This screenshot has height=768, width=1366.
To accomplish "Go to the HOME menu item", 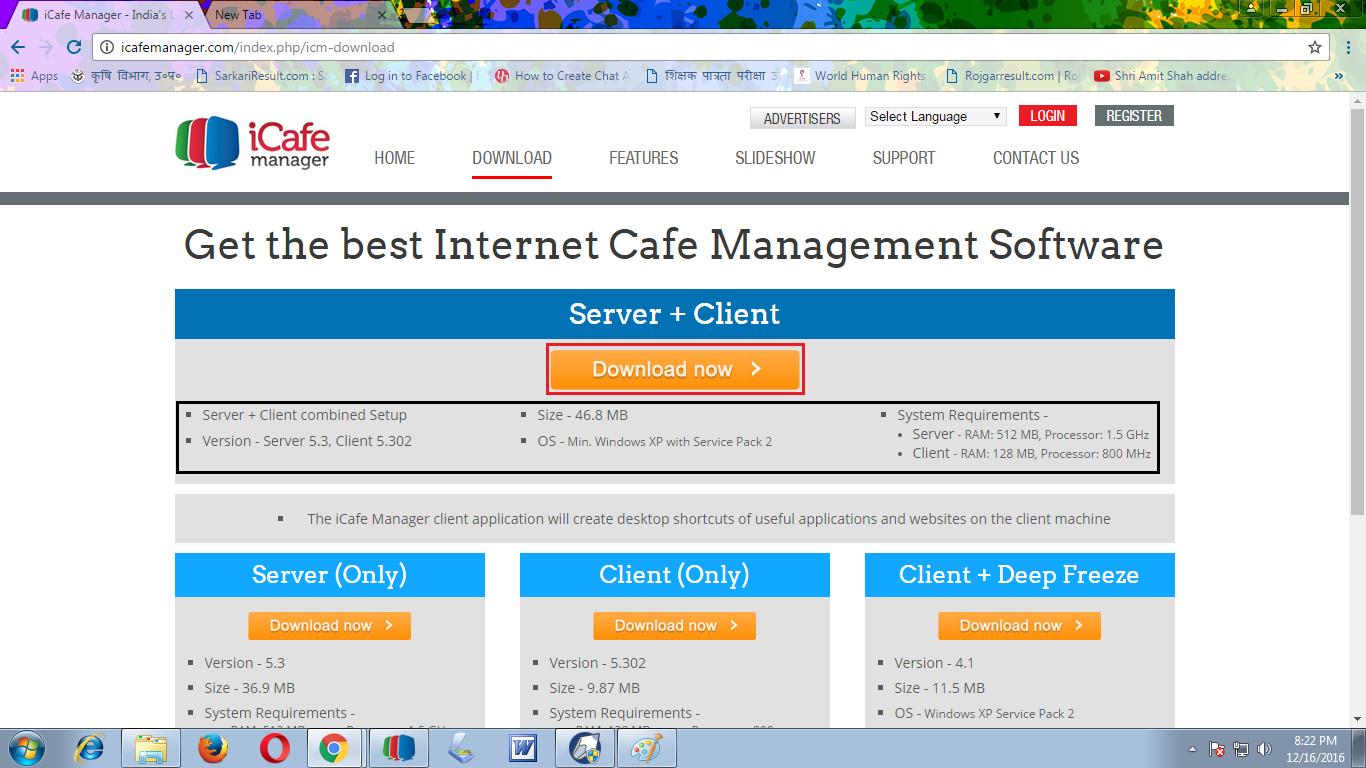I will coord(394,158).
